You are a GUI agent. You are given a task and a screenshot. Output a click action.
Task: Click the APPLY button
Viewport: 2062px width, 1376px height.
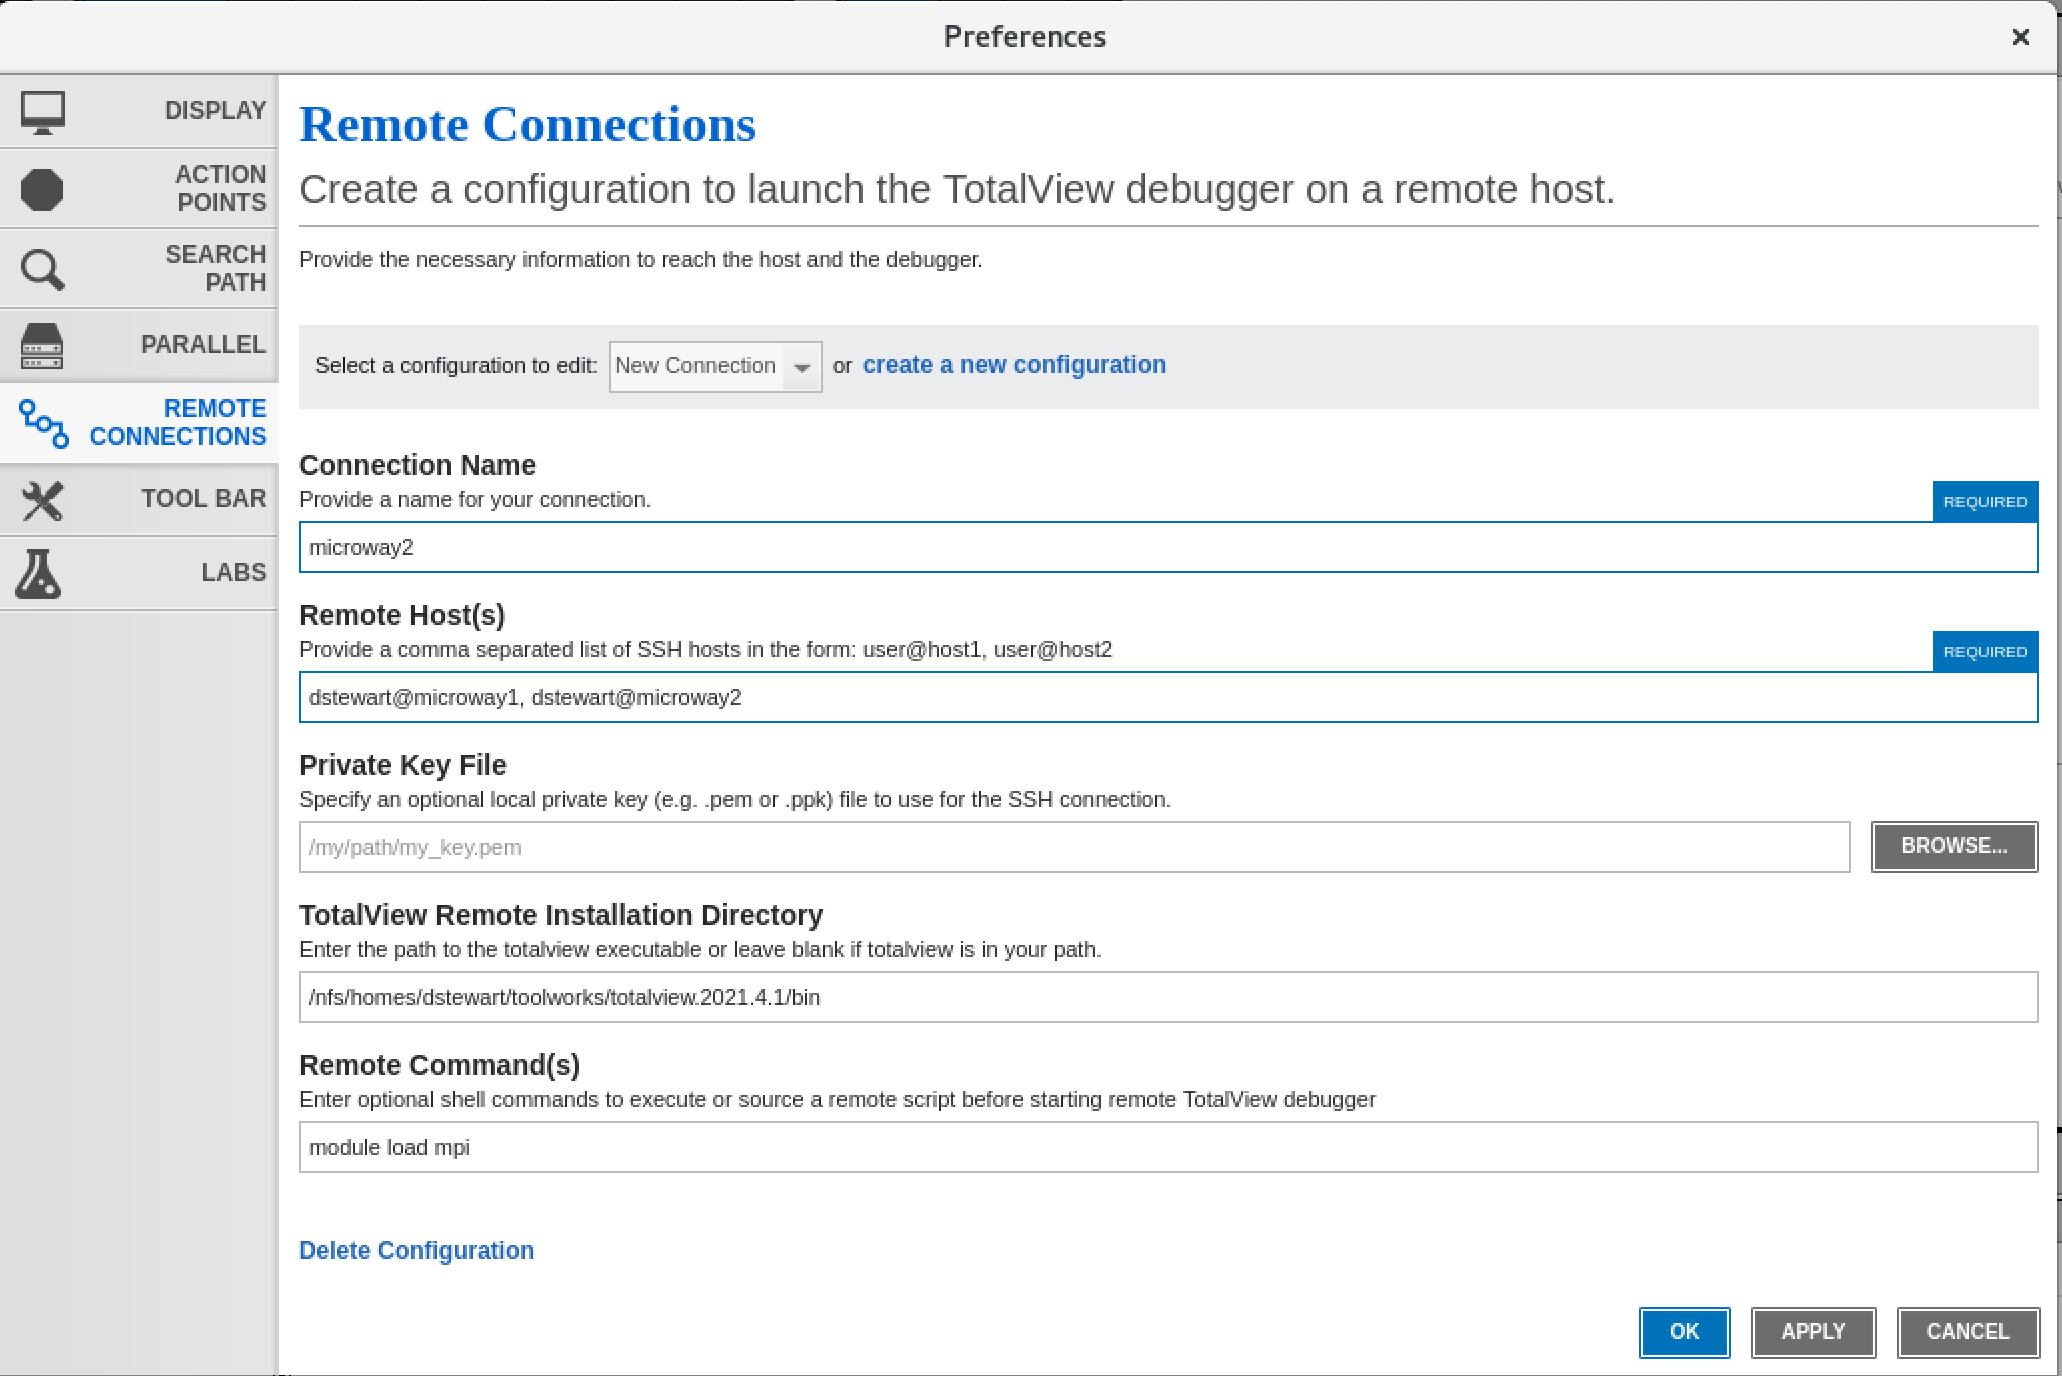(1813, 1332)
